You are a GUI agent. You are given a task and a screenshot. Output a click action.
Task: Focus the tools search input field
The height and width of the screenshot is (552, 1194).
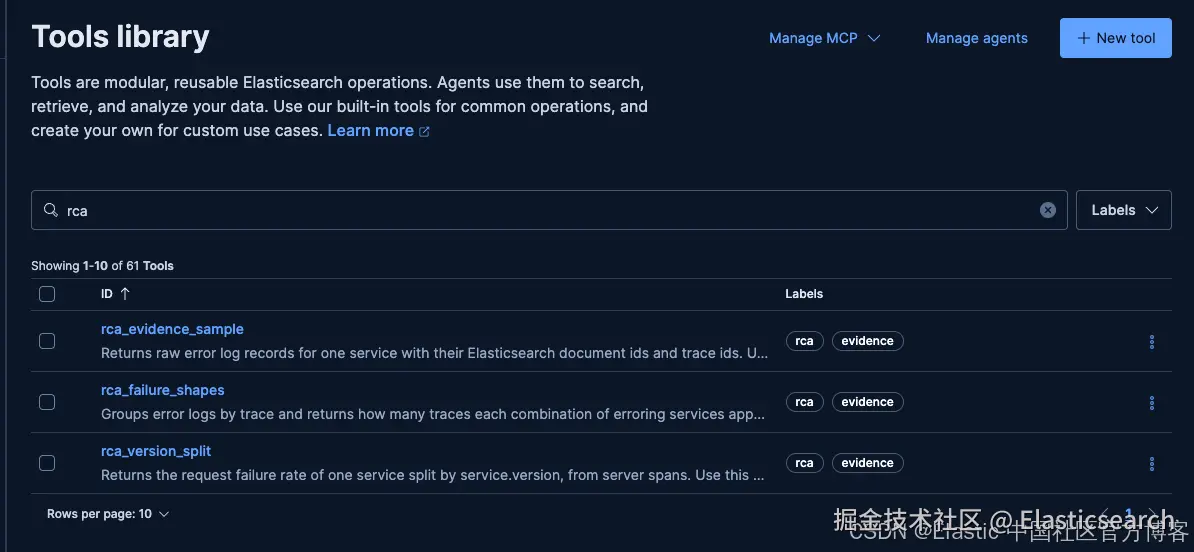pos(549,210)
